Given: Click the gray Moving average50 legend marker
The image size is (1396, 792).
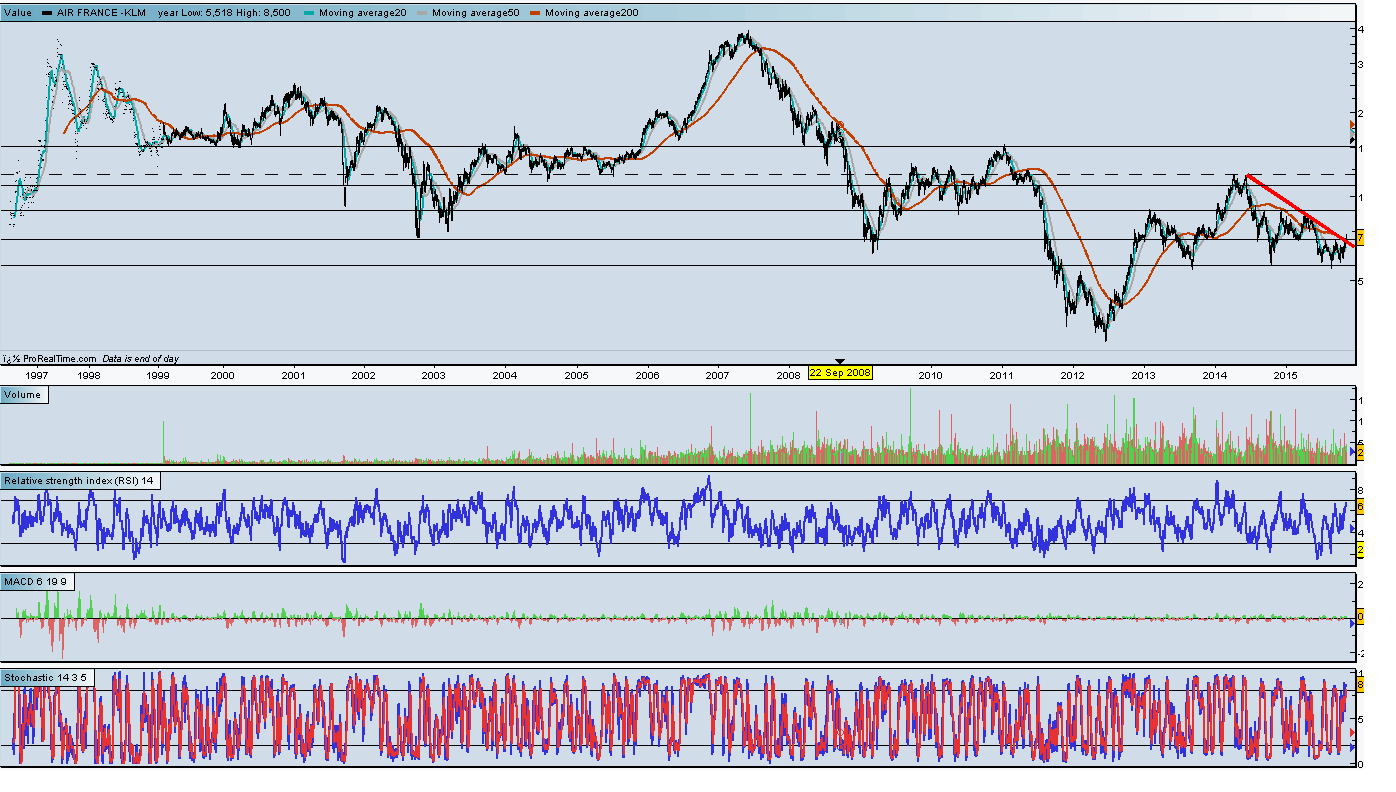Looking at the screenshot, I should (424, 13).
